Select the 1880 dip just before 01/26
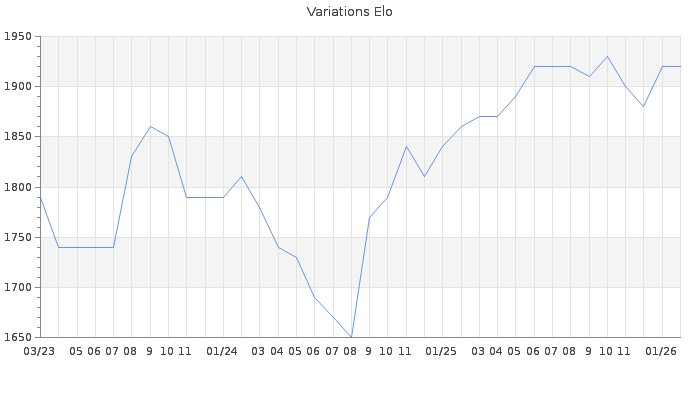The width and height of the screenshot is (700, 400). (644, 106)
